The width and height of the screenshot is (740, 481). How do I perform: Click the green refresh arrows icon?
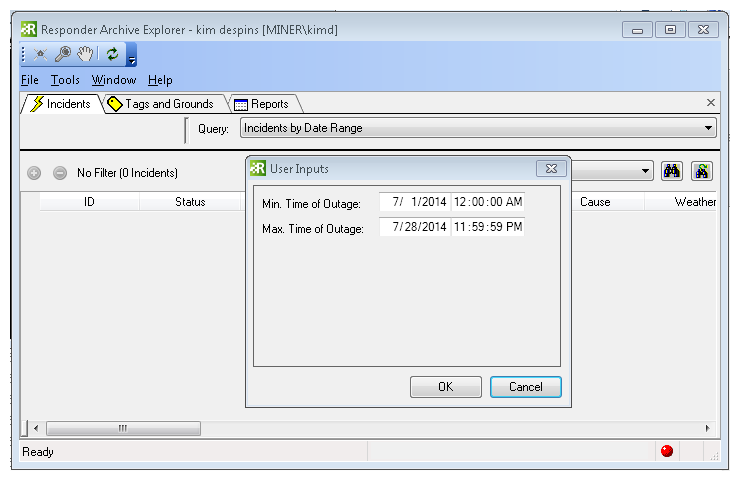[x=112, y=54]
